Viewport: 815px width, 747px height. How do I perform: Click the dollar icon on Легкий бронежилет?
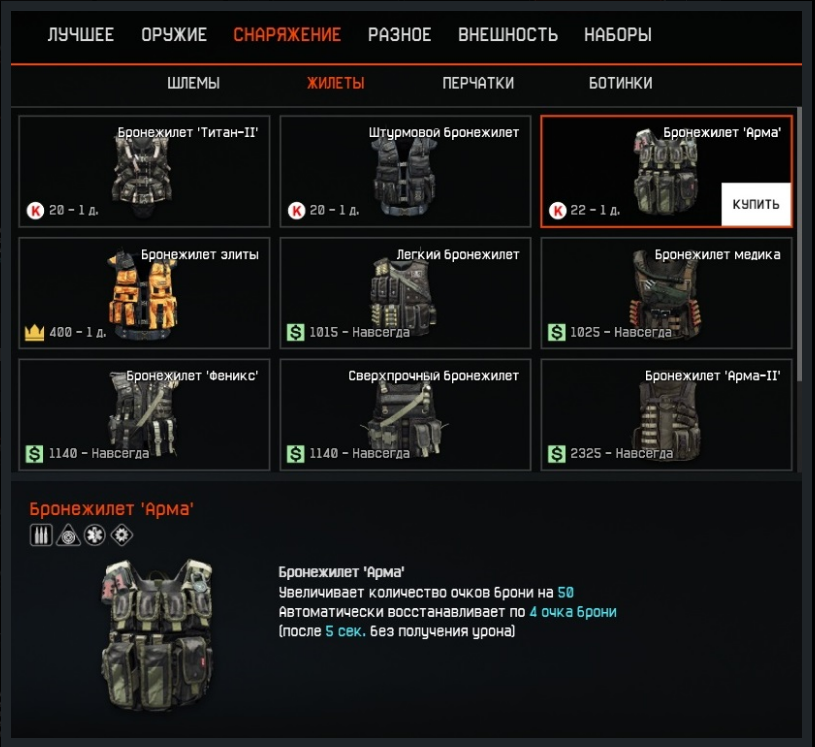coord(295,332)
